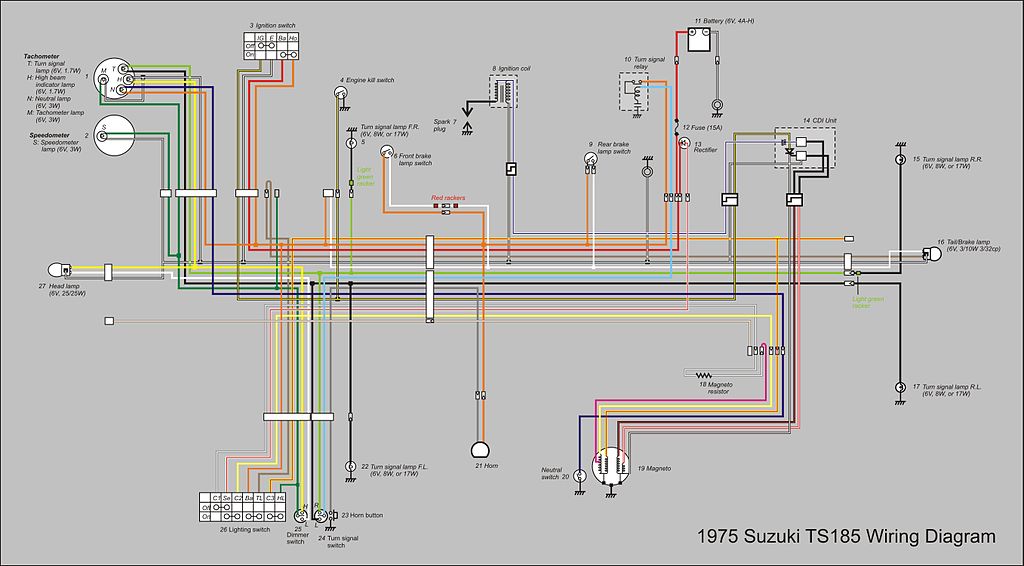Select the Battery symbol

click(698, 40)
